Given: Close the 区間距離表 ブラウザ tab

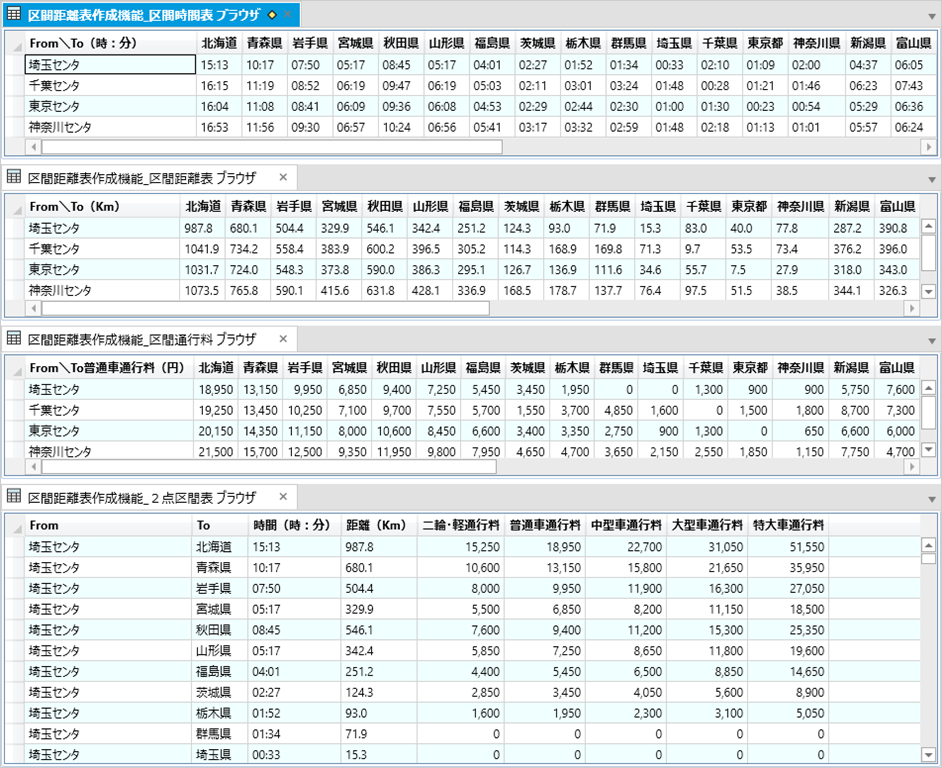Looking at the screenshot, I should [x=284, y=177].
